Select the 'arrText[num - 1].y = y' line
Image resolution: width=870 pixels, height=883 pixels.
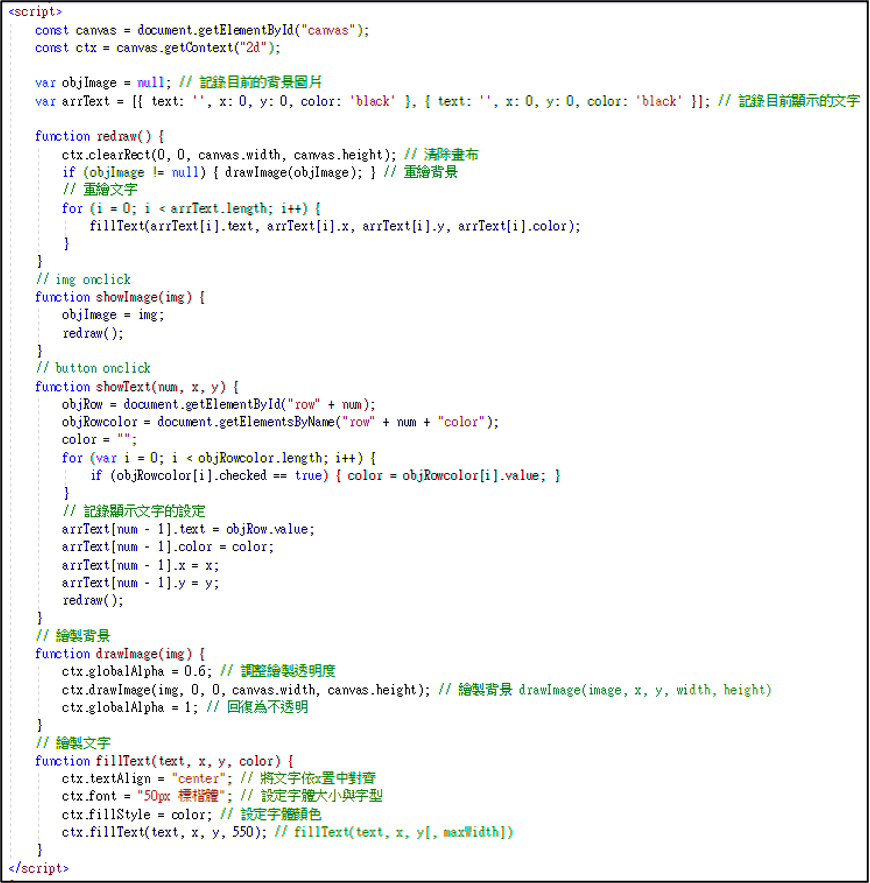click(140, 583)
